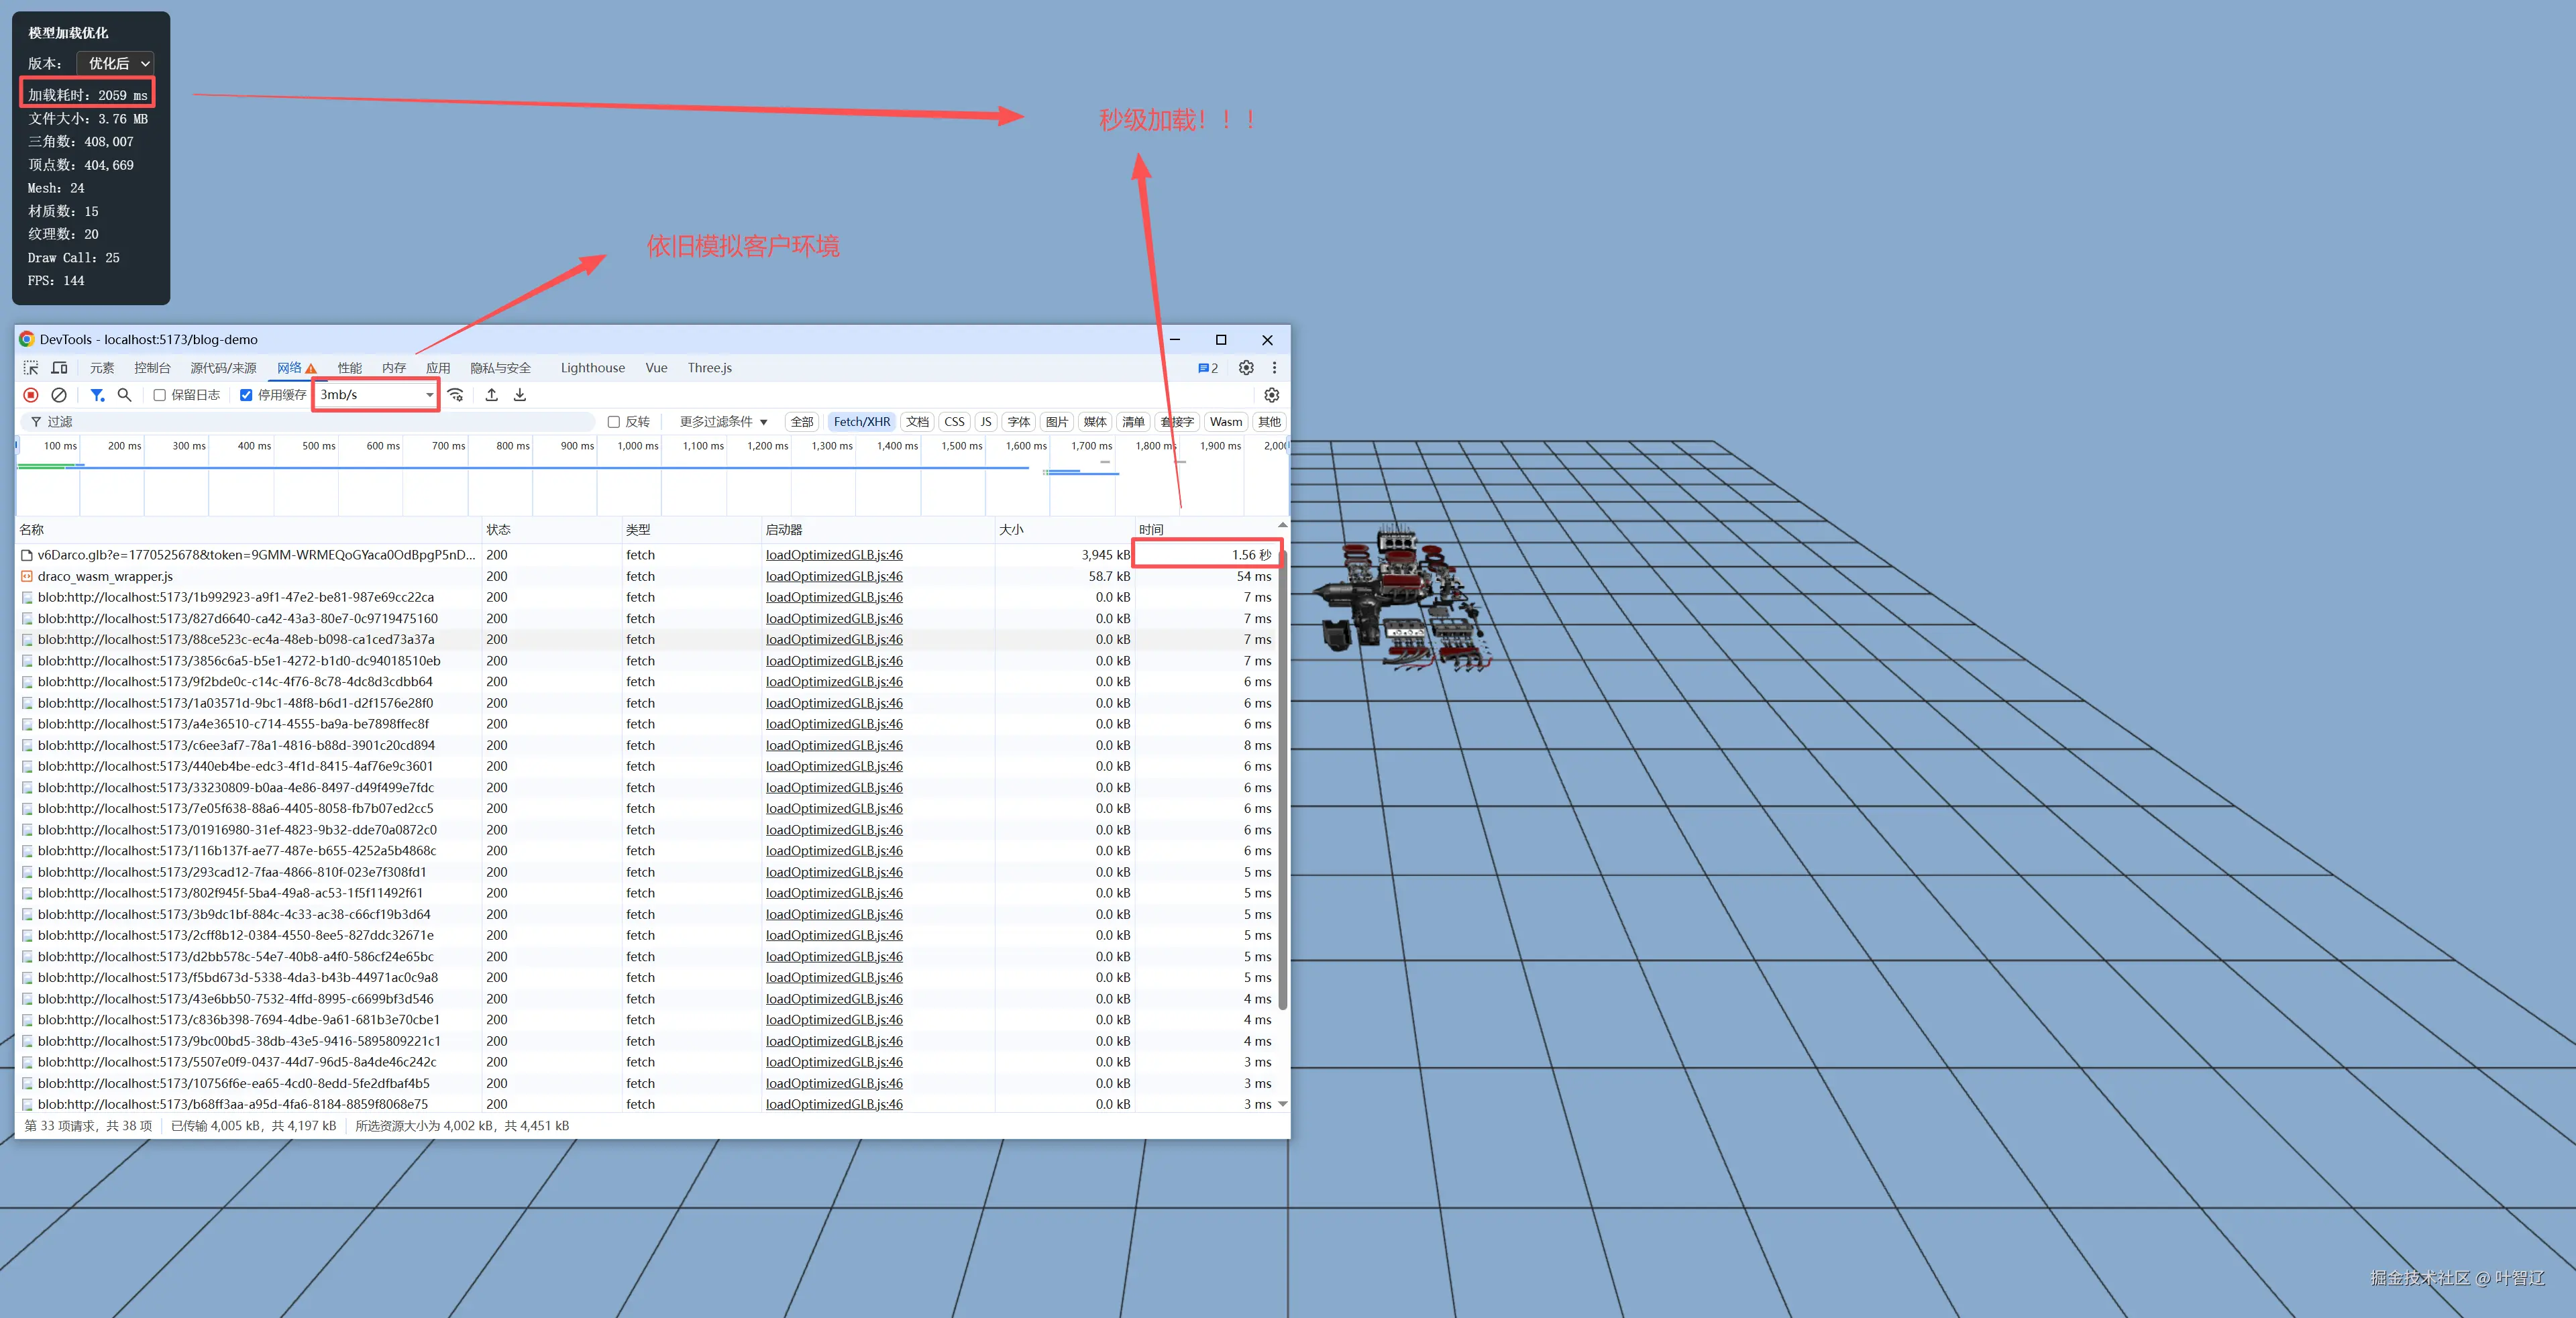
Task: Select the JS filter button
Action: 985,422
